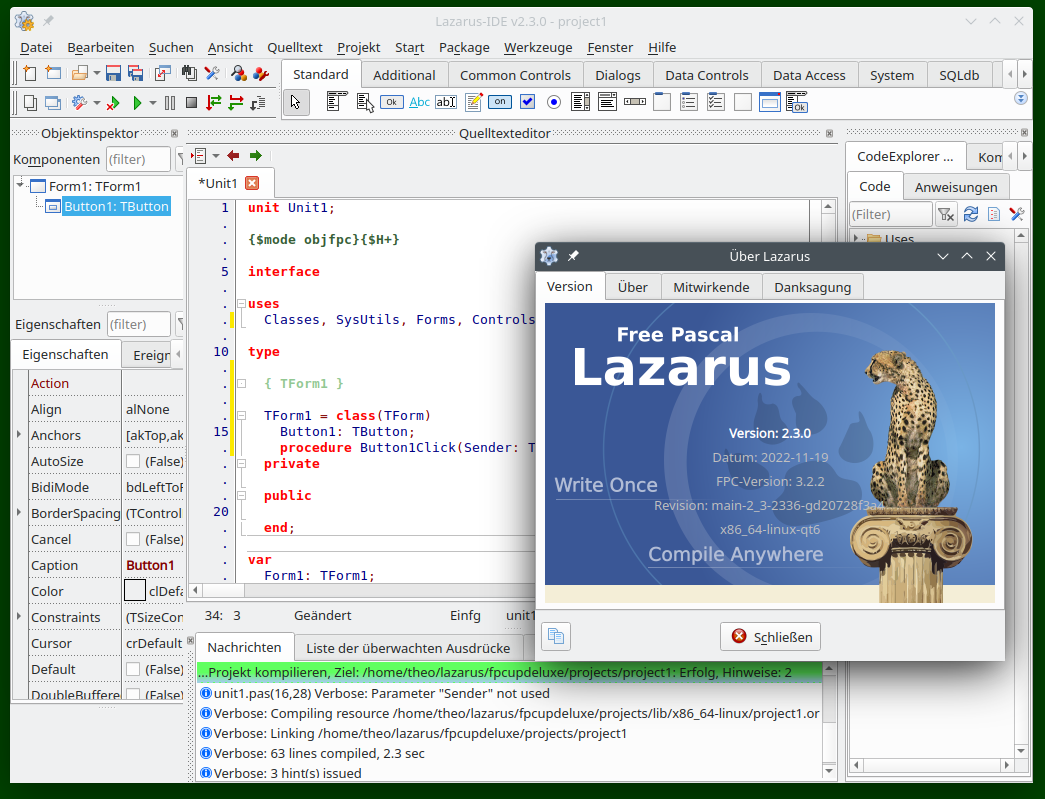Pick the TMainMenu component from palette
Image resolution: width=1045 pixels, height=799 pixels.
pyautogui.click(x=337, y=102)
